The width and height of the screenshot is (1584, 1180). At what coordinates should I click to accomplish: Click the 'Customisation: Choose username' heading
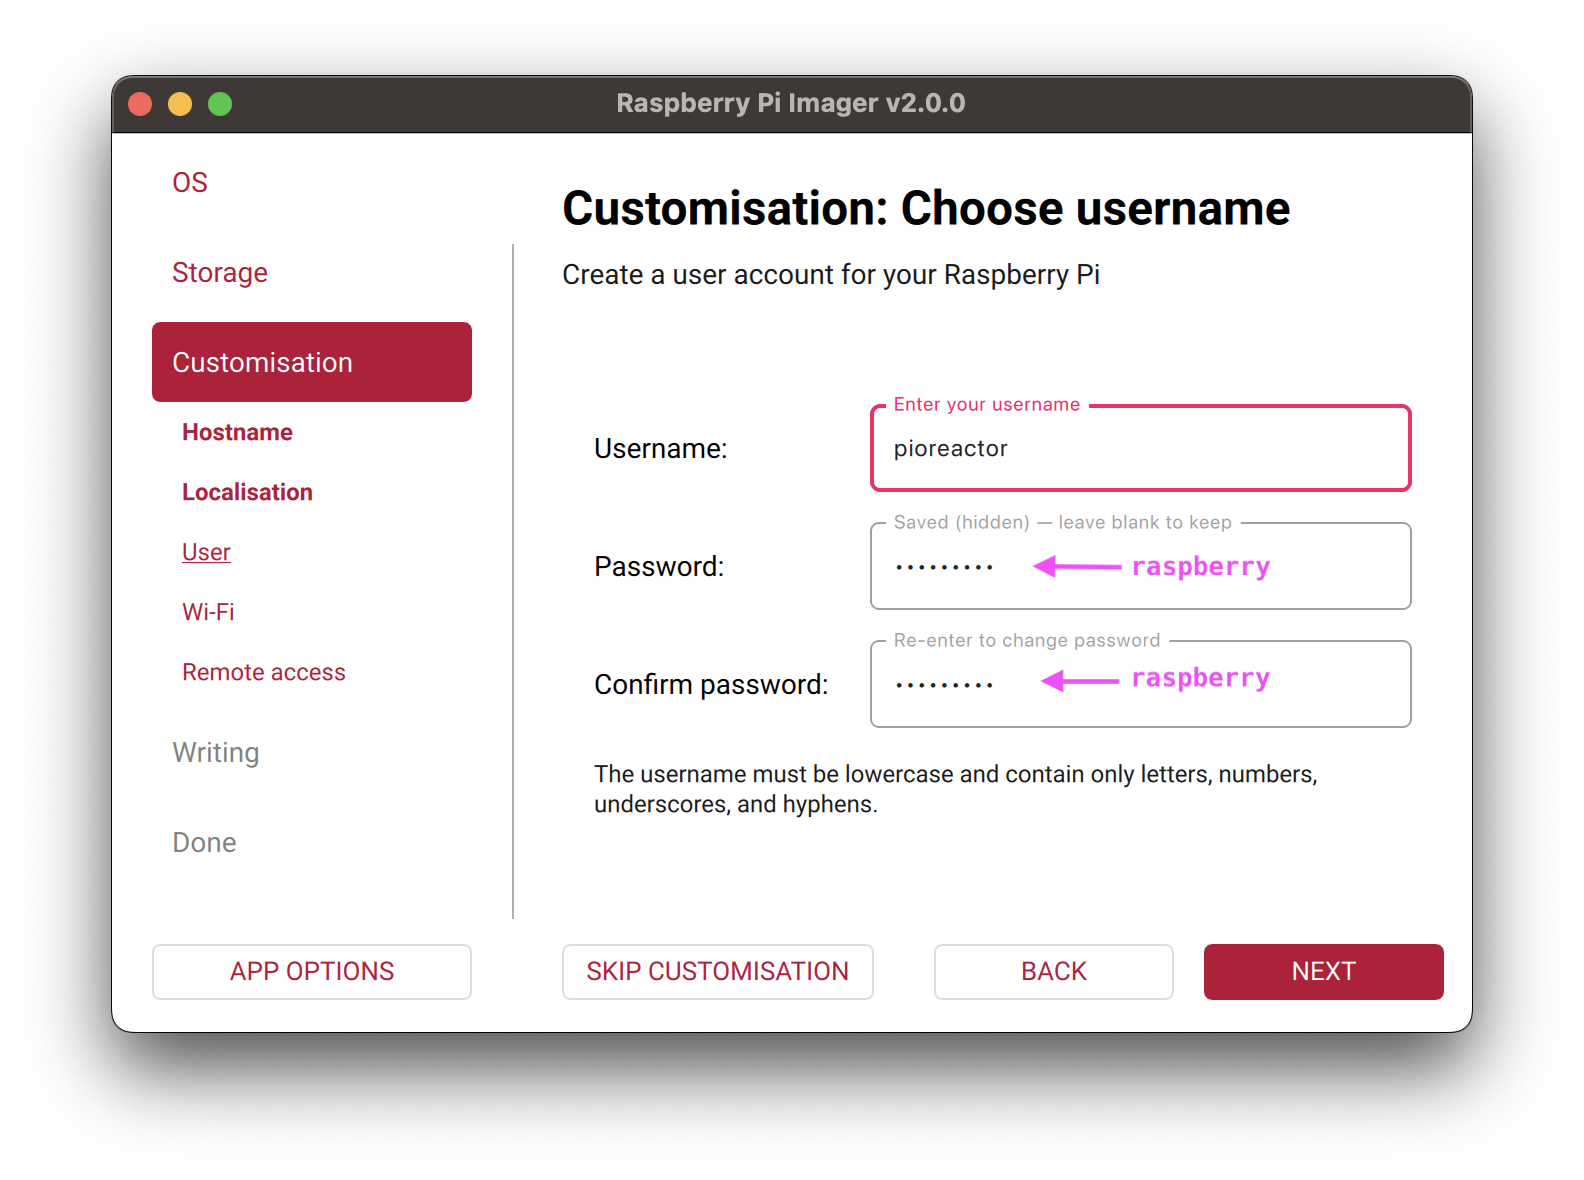(x=926, y=208)
